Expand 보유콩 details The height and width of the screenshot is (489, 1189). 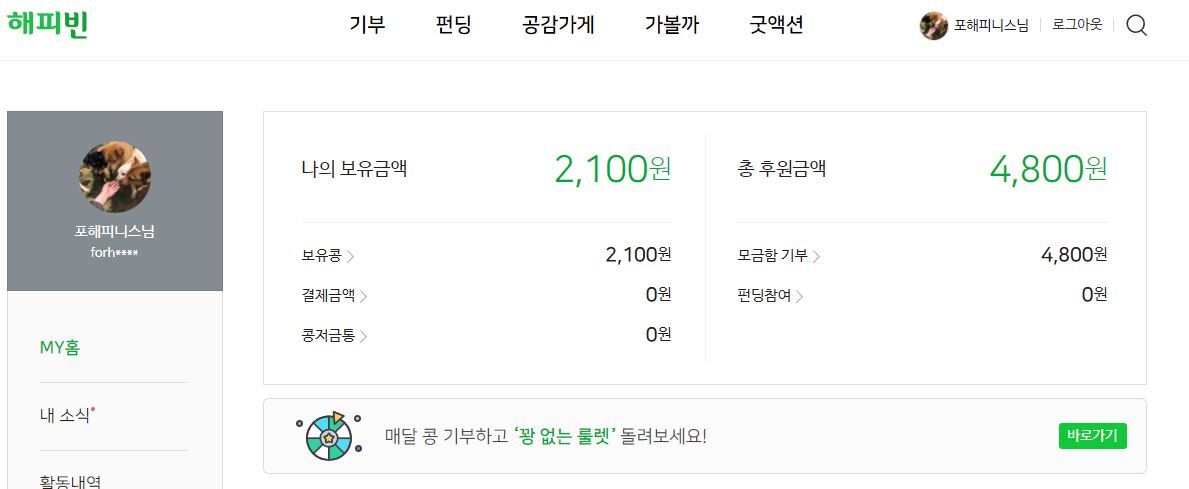pos(327,256)
